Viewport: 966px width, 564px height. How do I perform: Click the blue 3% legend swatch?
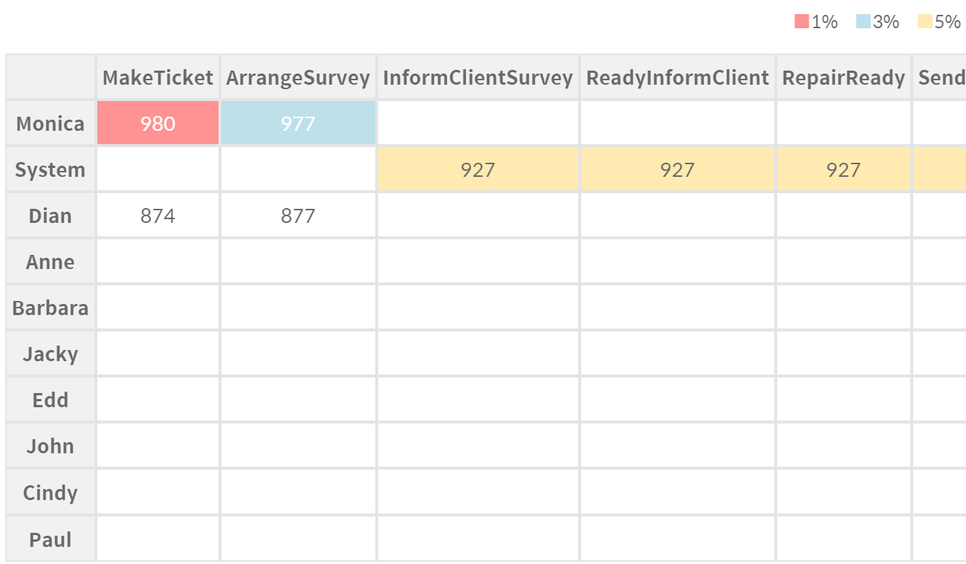pos(862,22)
